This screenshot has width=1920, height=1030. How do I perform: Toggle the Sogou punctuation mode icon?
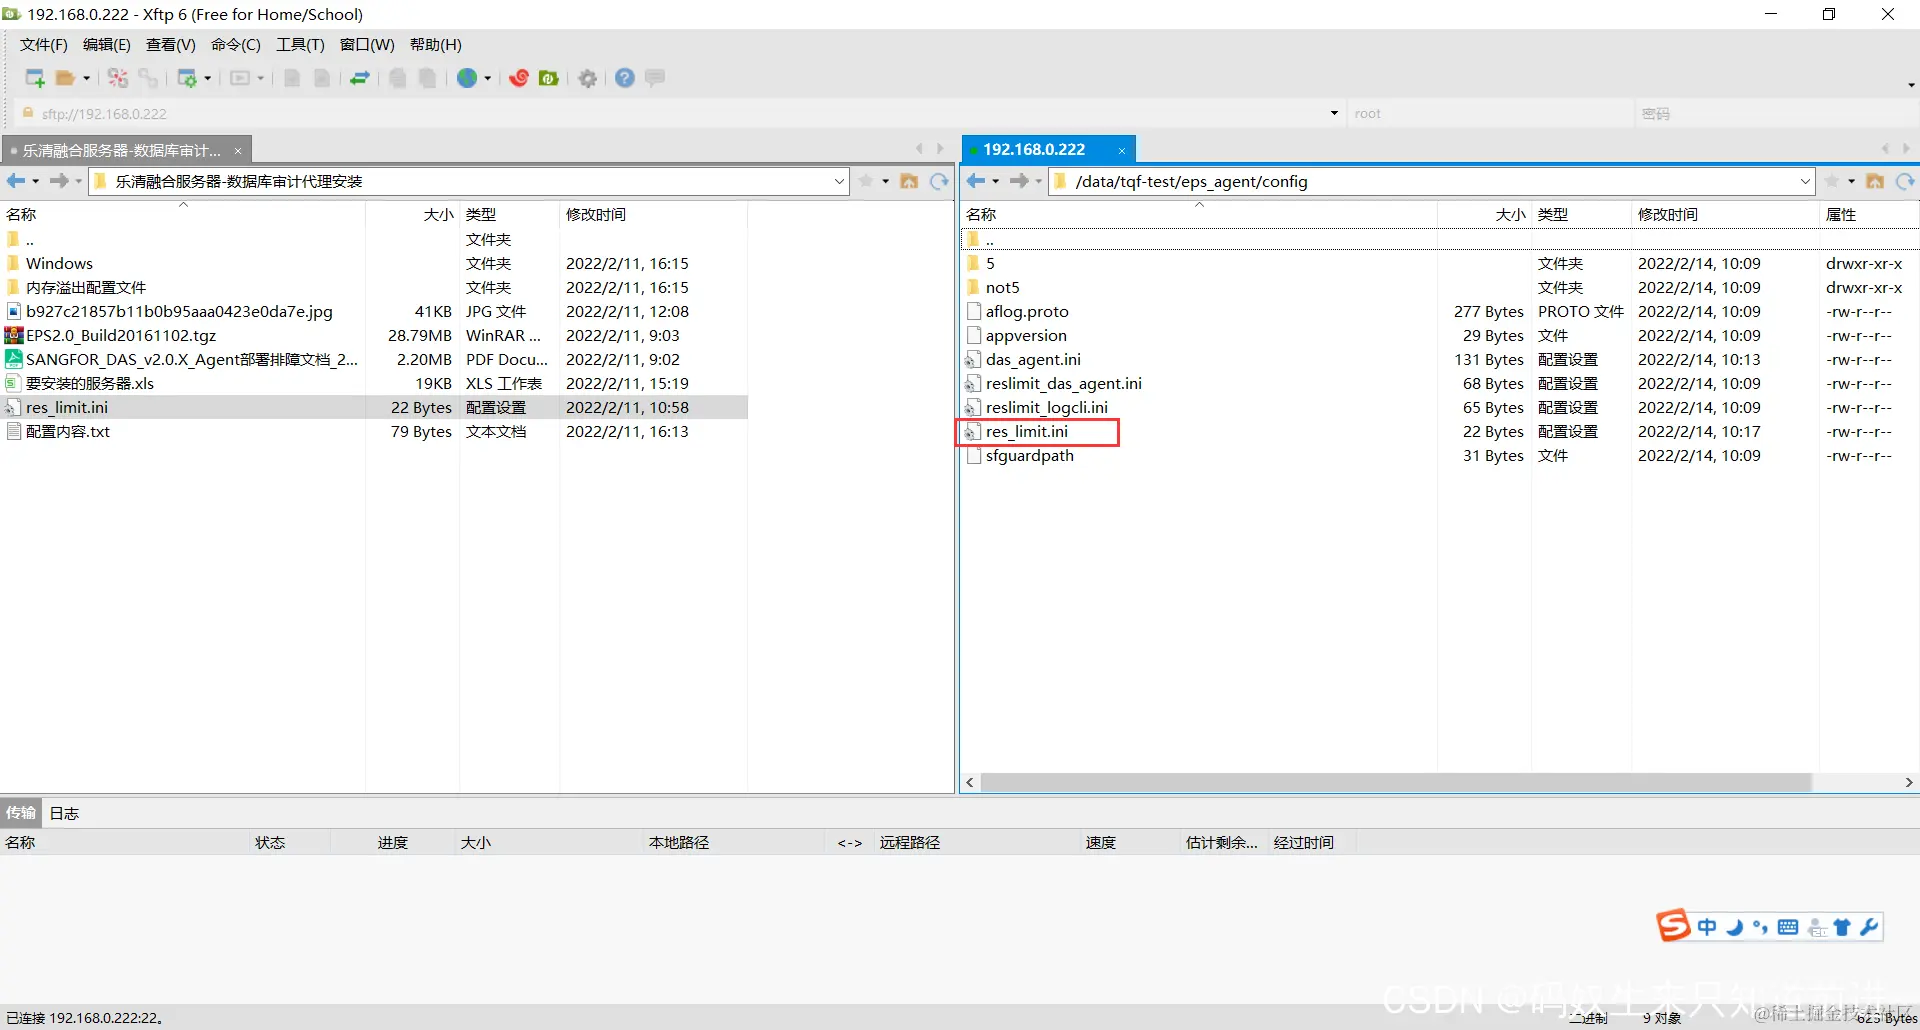click(1761, 927)
